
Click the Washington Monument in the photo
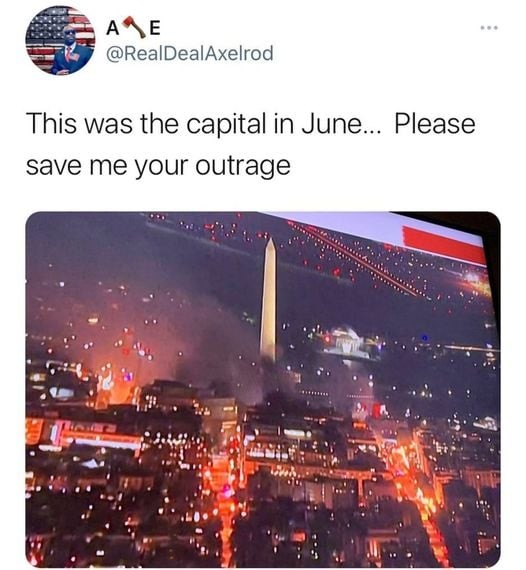pyautogui.click(x=269, y=299)
